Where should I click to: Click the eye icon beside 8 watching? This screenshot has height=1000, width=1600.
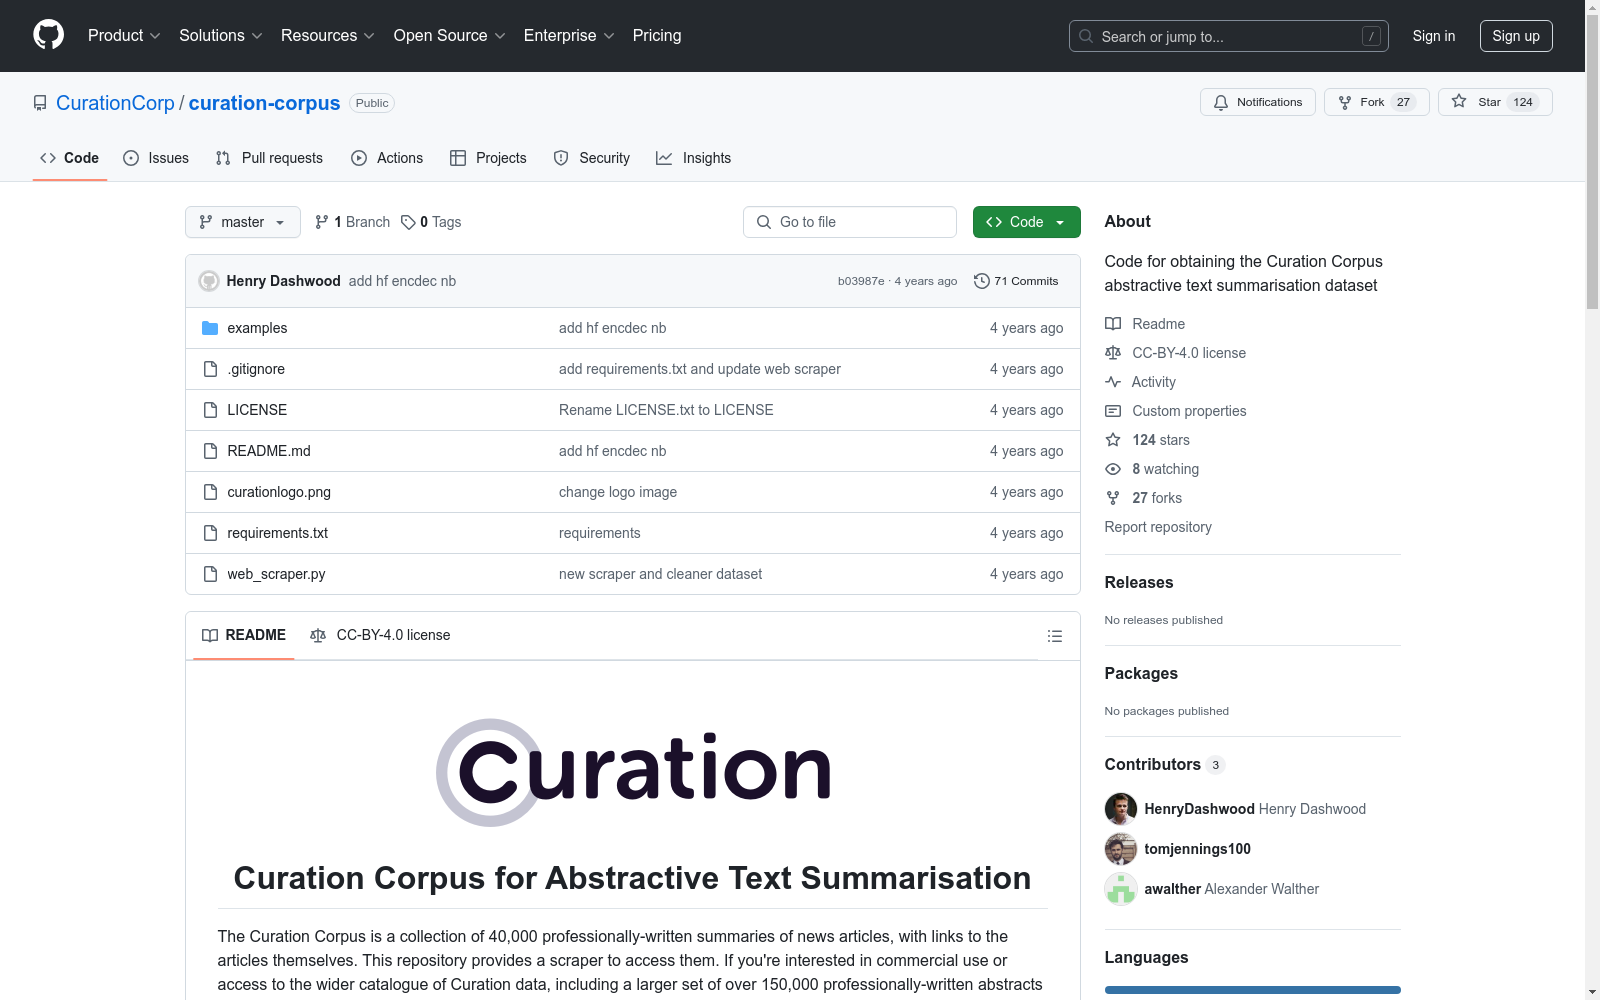click(1113, 469)
